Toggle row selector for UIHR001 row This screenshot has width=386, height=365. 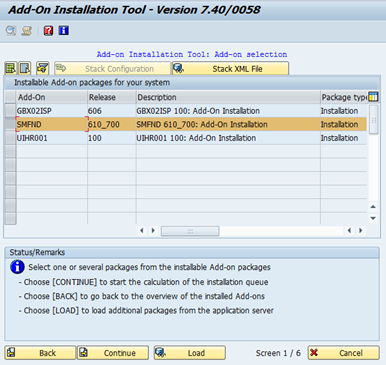click(10, 138)
